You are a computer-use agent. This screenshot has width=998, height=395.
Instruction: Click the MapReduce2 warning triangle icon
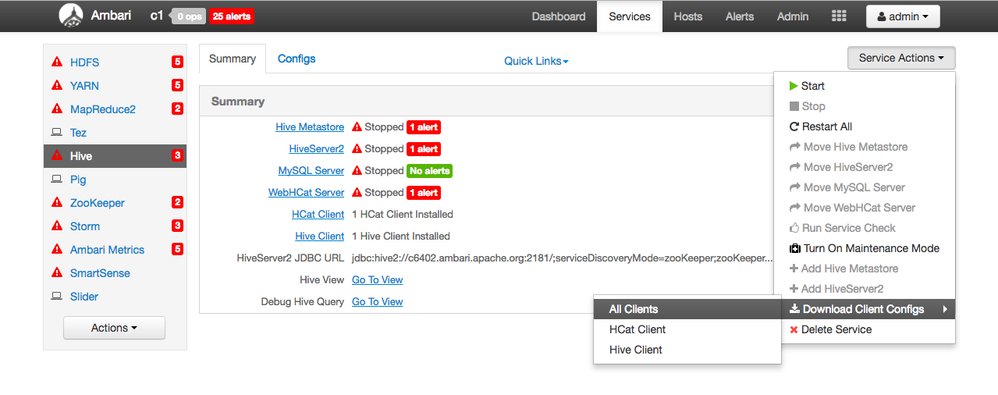57,109
